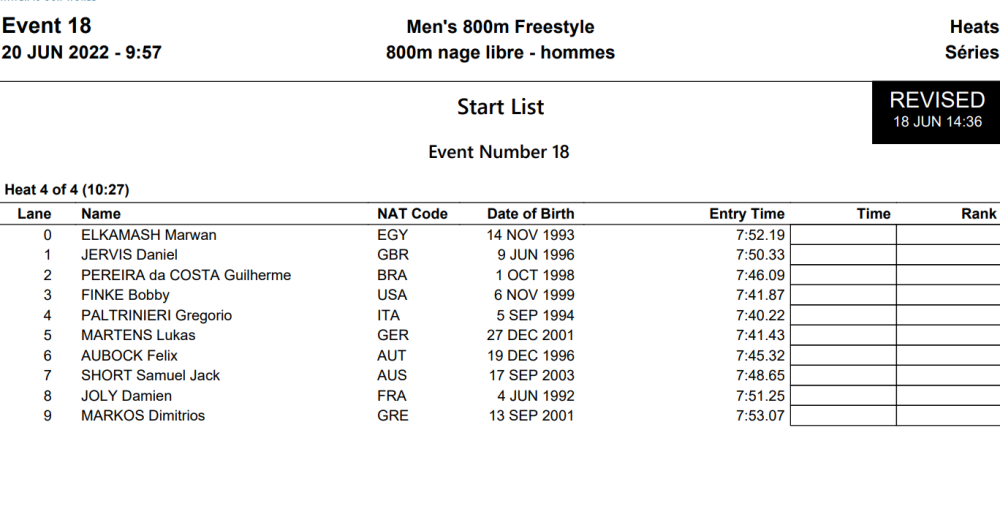This screenshot has width=1000, height=520.
Task: Select the Men's 800m Freestyle title
Action: coord(500,27)
